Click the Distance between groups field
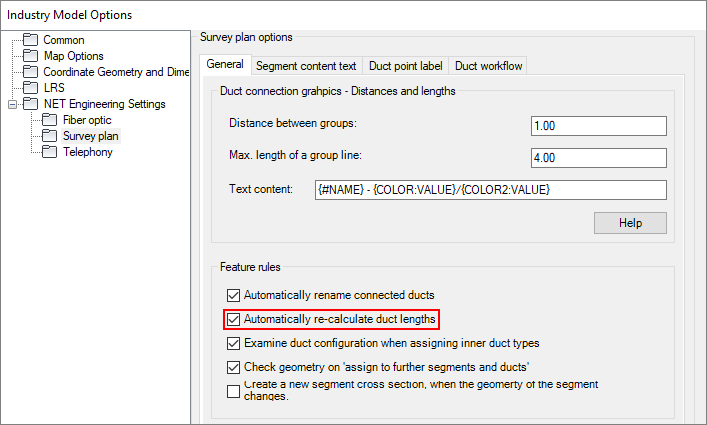This screenshot has width=707, height=425. point(598,125)
